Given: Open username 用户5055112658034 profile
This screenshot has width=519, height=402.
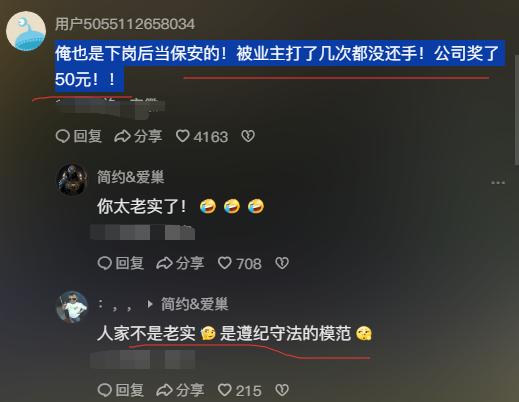Looking at the screenshot, I should (x=125, y=24).
